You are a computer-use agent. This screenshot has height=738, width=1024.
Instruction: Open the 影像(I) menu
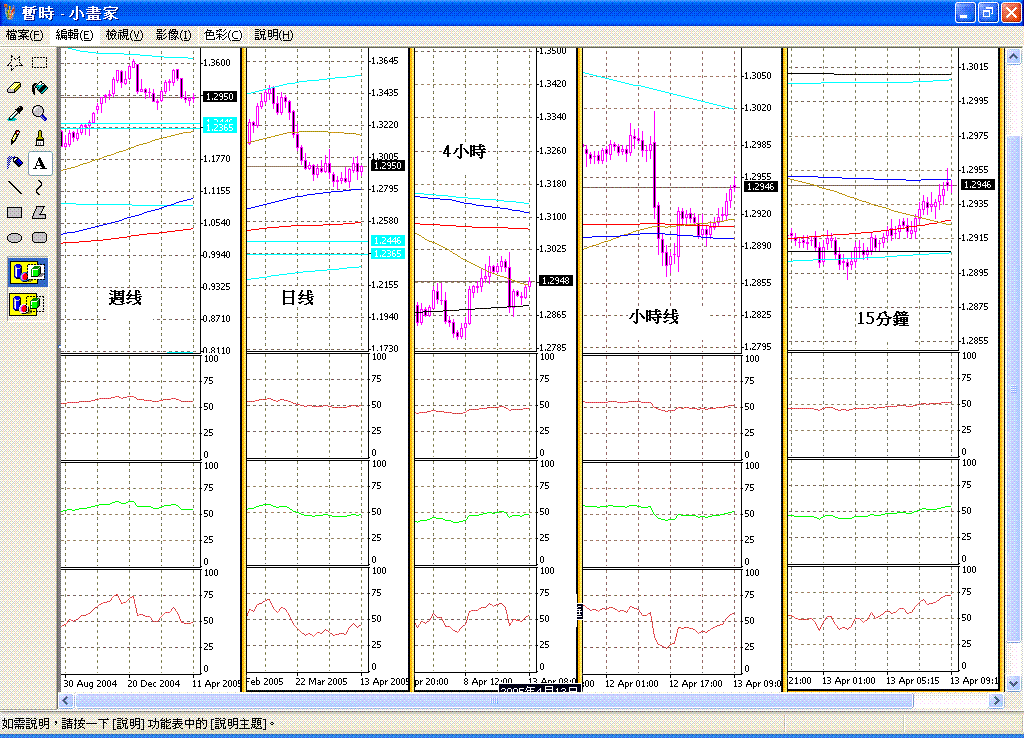click(173, 35)
